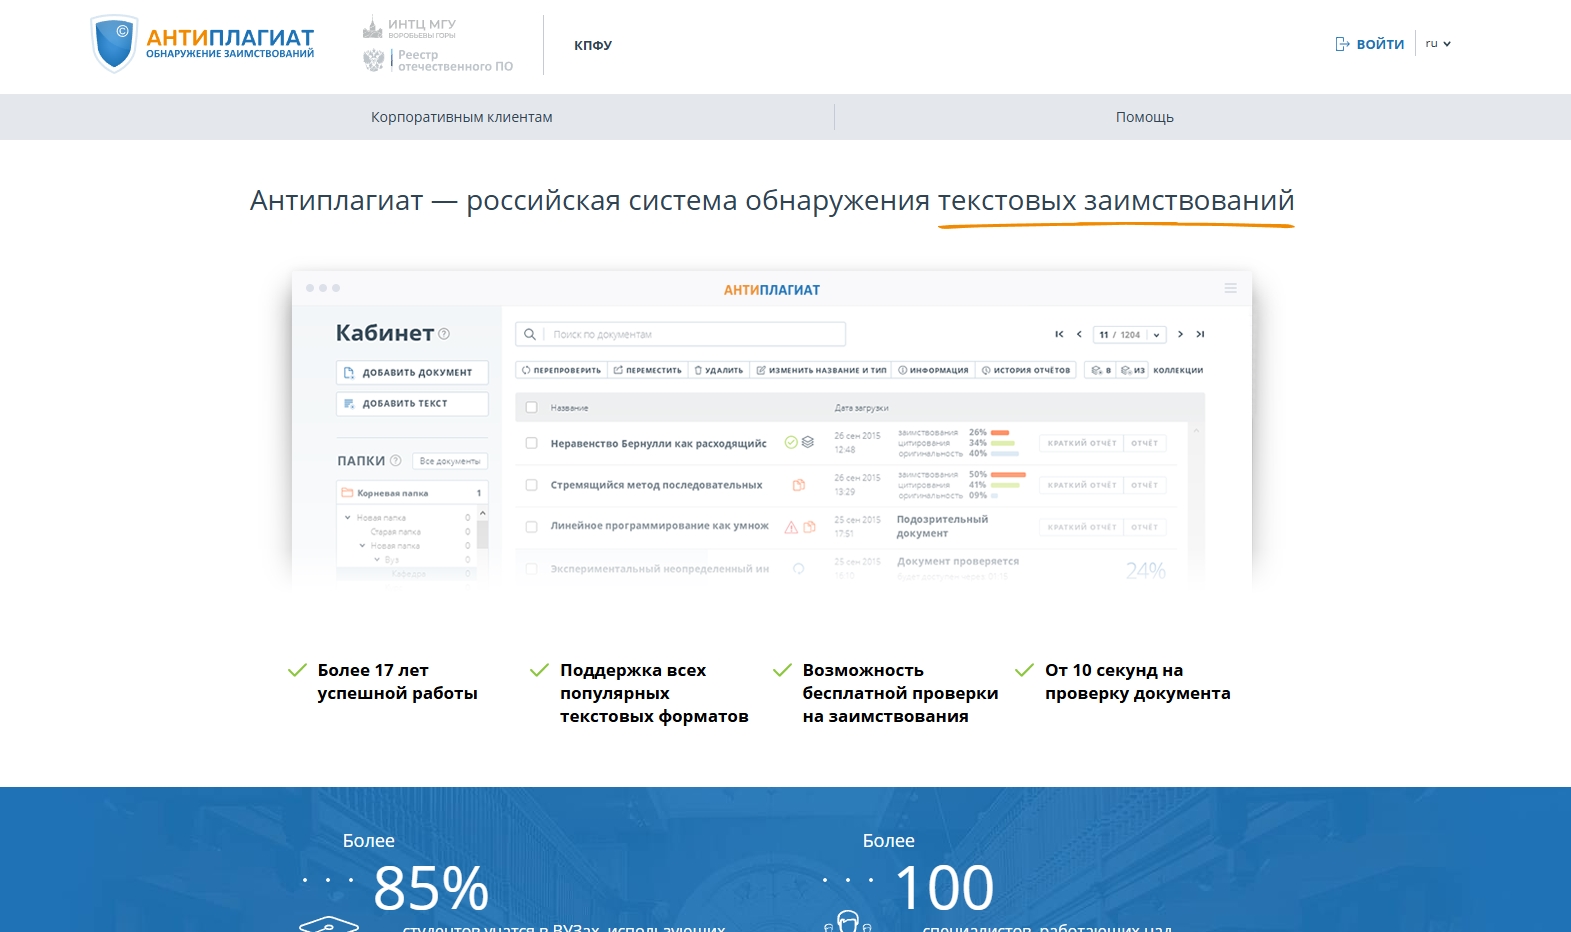The width and height of the screenshot is (1571, 932).
Task: Open the ru language dropdown
Action: (x=1438, y=44)
